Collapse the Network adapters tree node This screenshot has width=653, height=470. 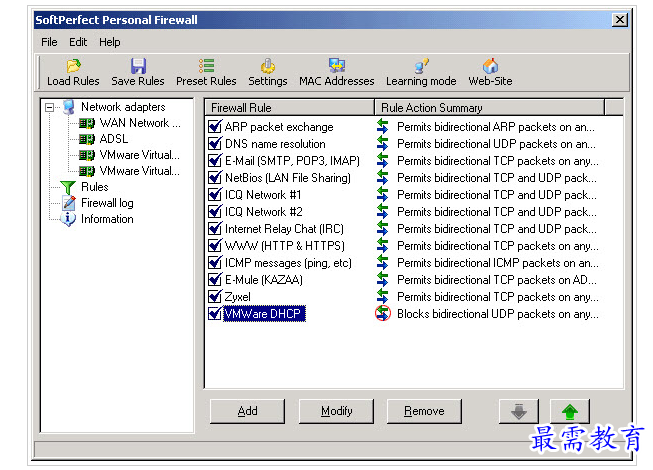click(x=50, y=107)
